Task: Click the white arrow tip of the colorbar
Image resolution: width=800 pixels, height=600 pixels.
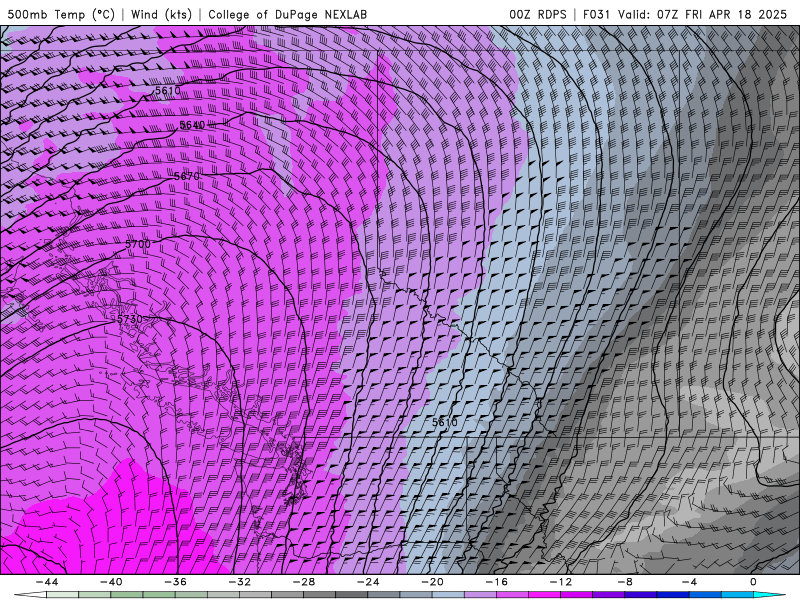Action: pos(30,595)
